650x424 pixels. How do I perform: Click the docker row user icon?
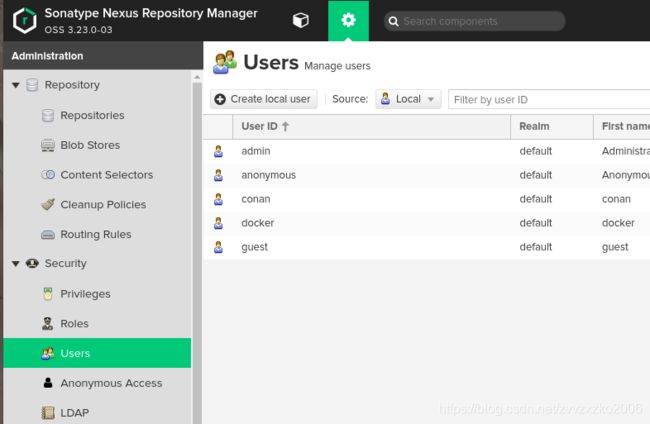coord(218,223)
